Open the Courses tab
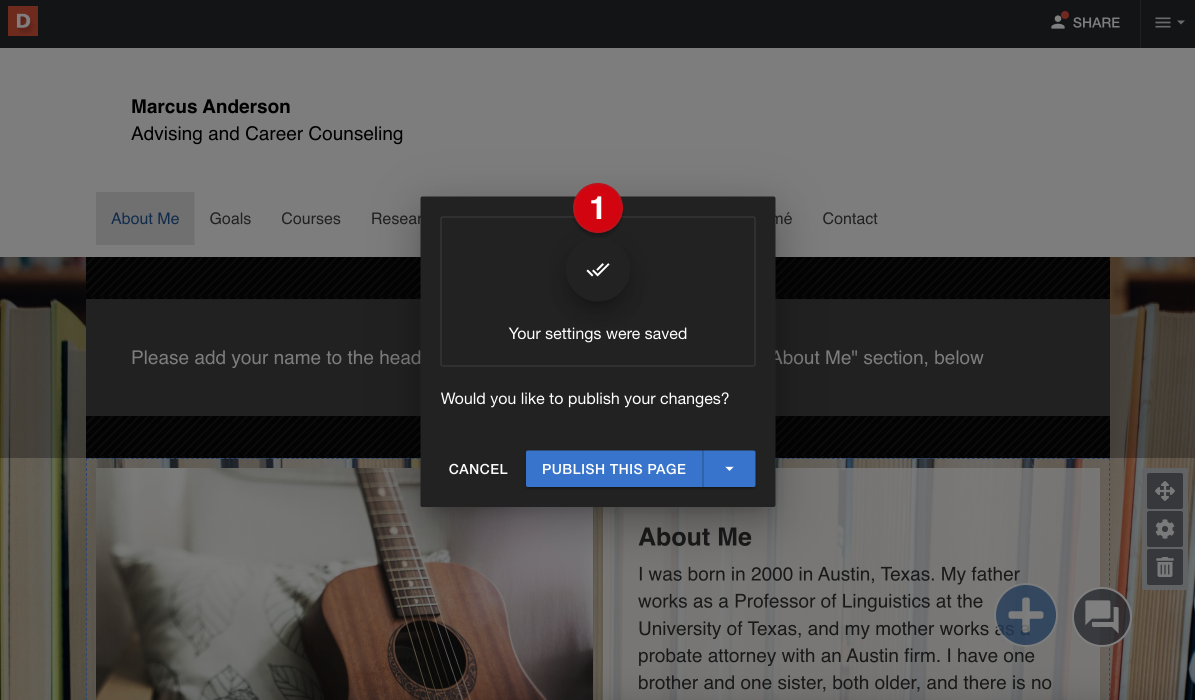The height and width of the screenshot is (700, 1195). tap(311, 219)
